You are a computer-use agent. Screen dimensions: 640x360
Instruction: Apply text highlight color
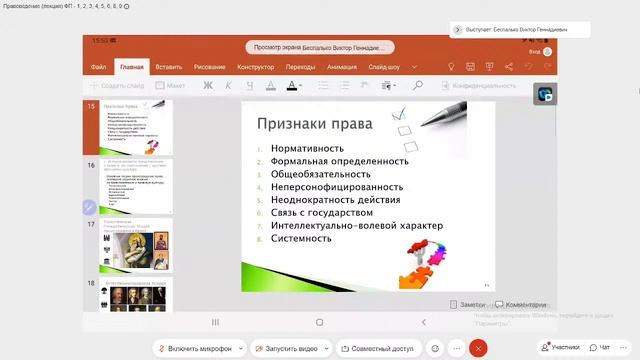point(271,85)
